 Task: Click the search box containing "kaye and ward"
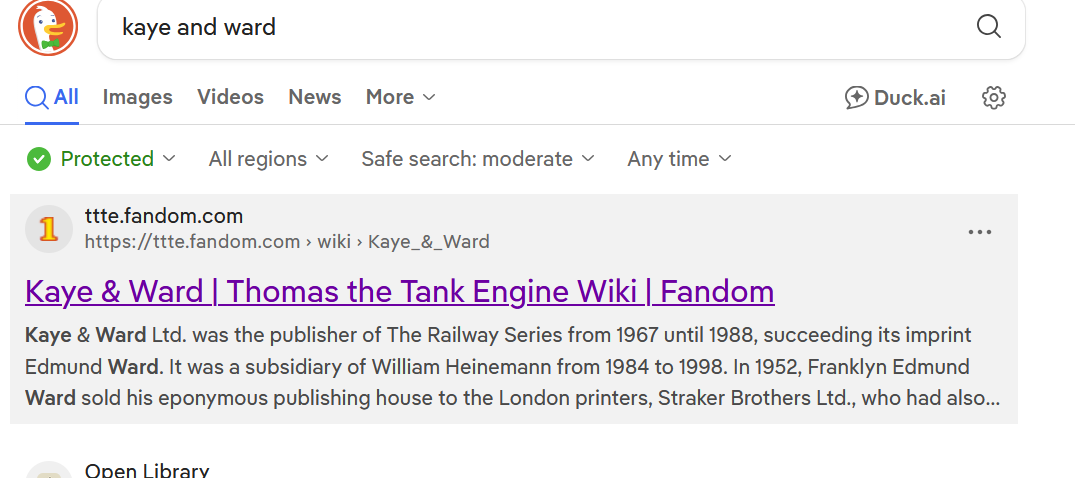pos(540,27)
